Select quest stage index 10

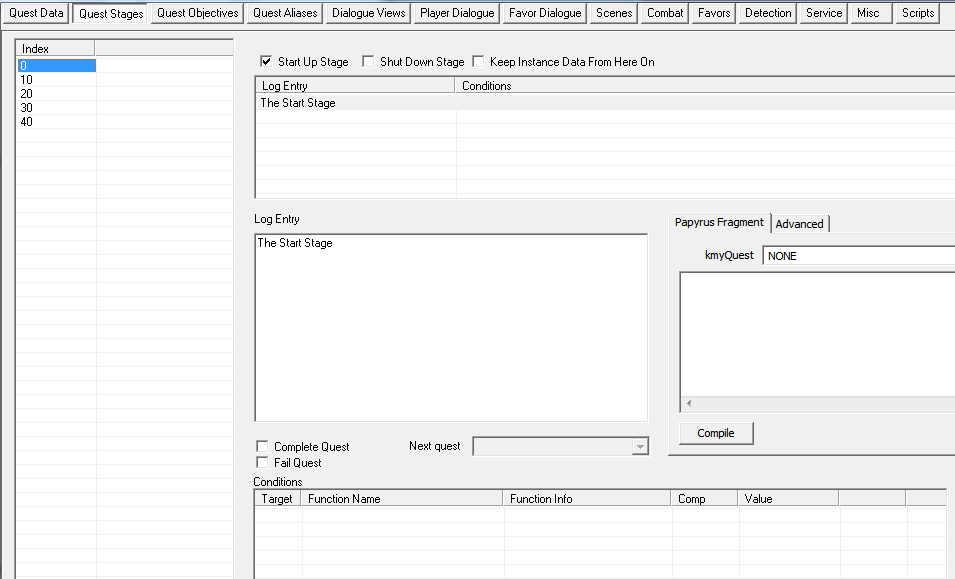27,80
